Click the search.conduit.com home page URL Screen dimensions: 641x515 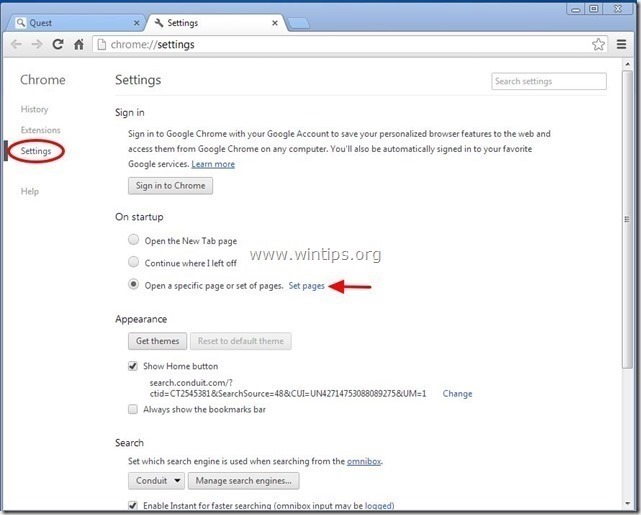point(288,388)
